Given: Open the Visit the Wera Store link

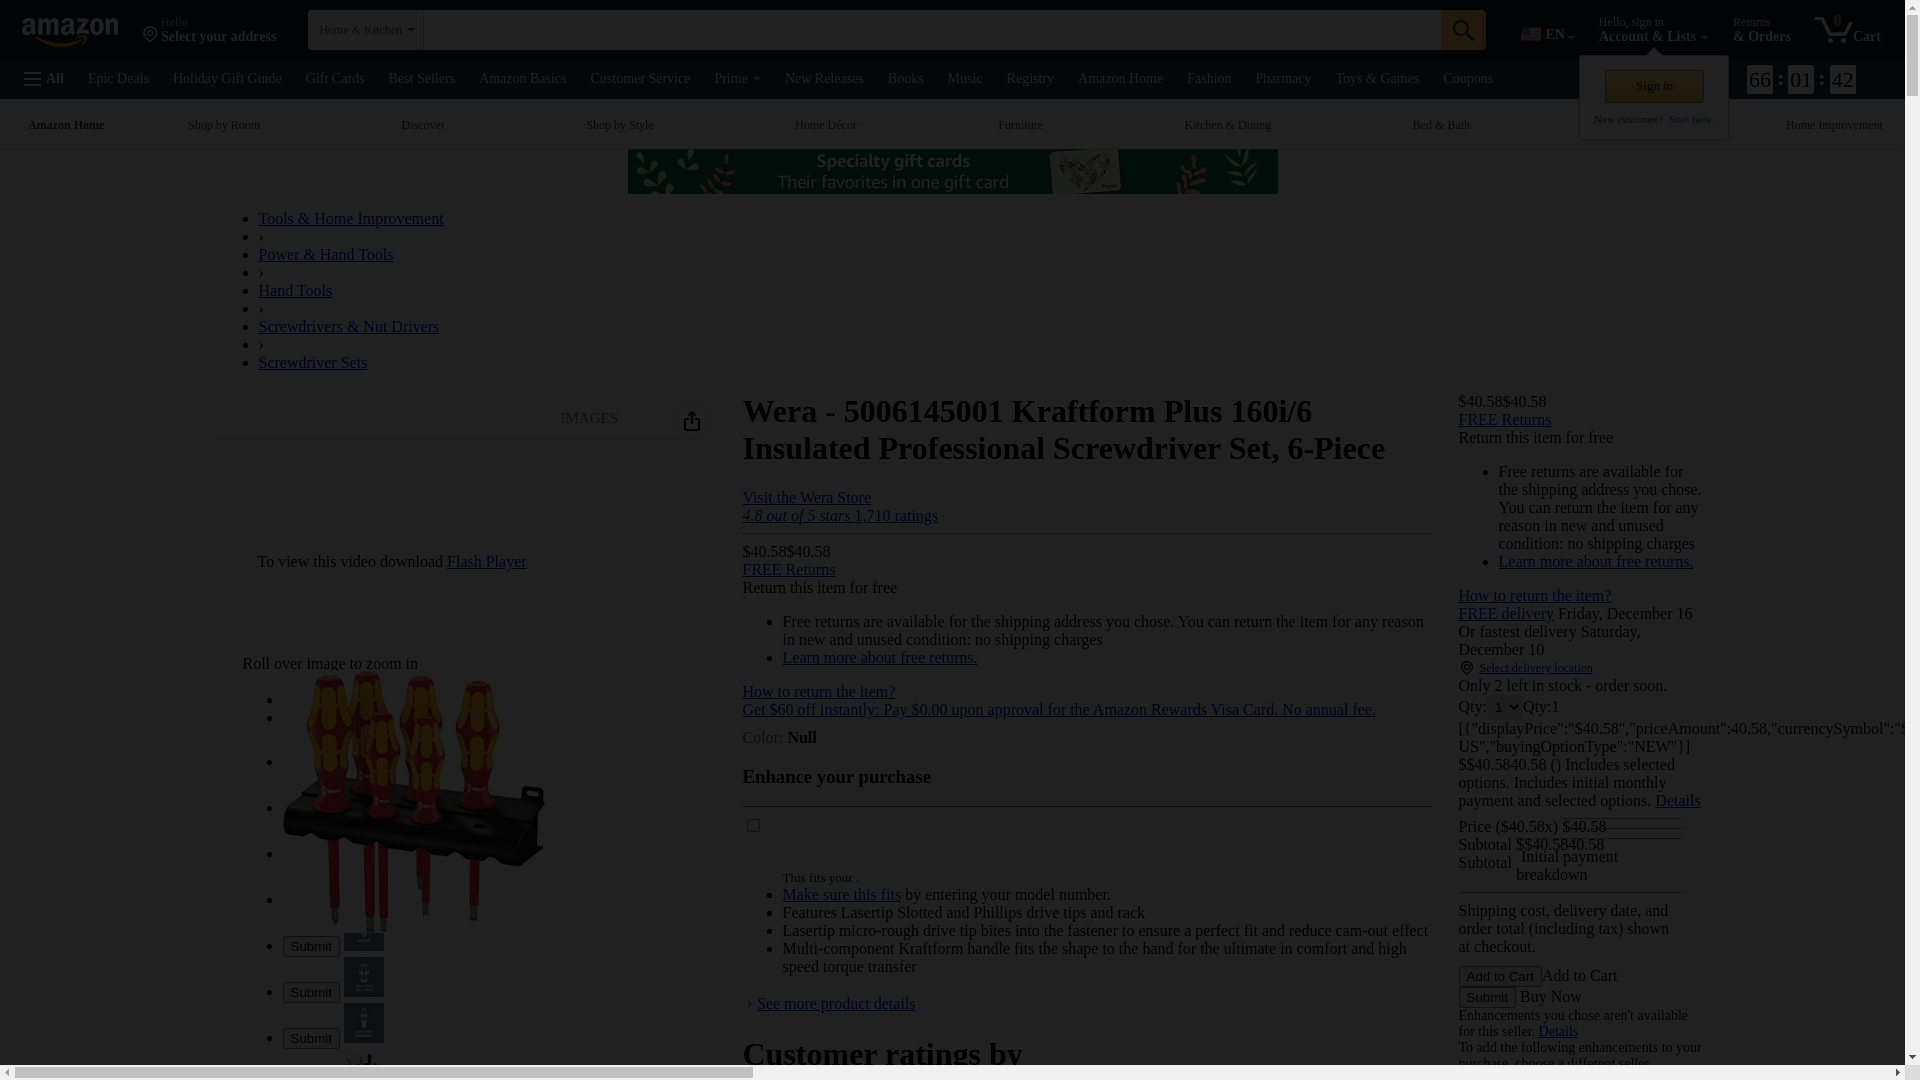Looking at the screenshot, I should click(x=806, y=498).
